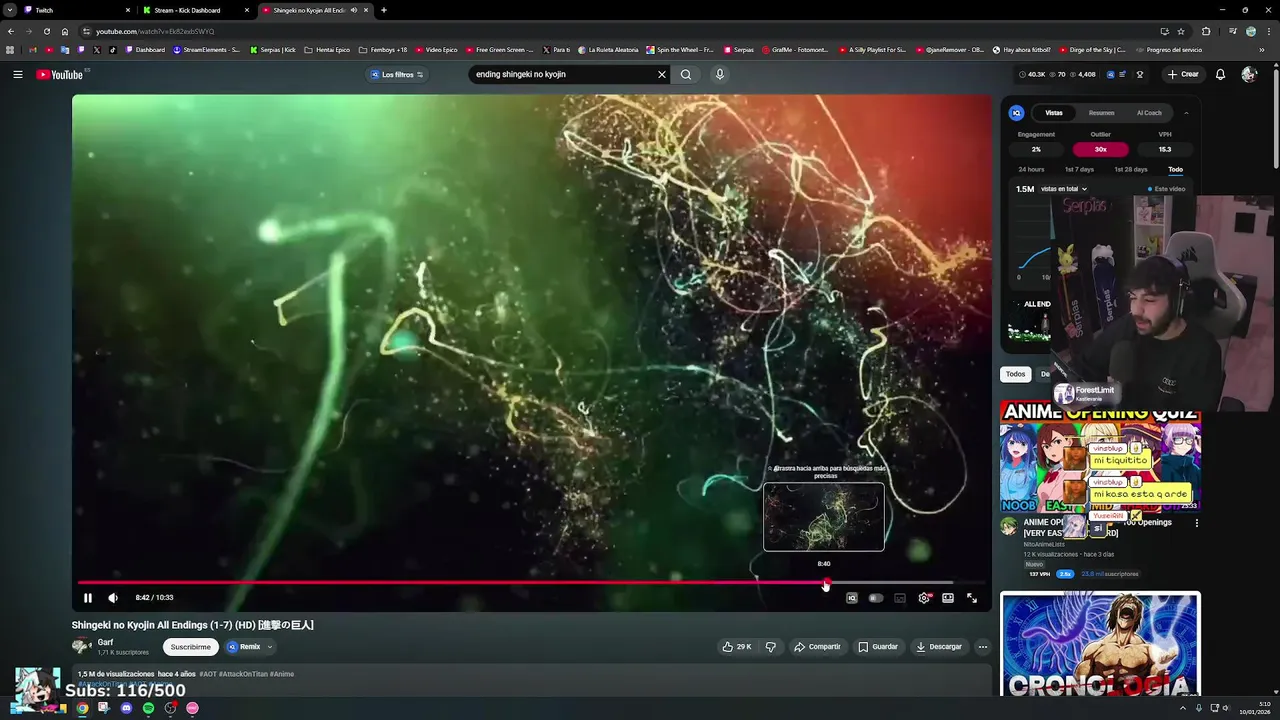Screen dimensions: 1280x720
Task: Select the AI Coach tab
Action: [x=1149, y=113]
